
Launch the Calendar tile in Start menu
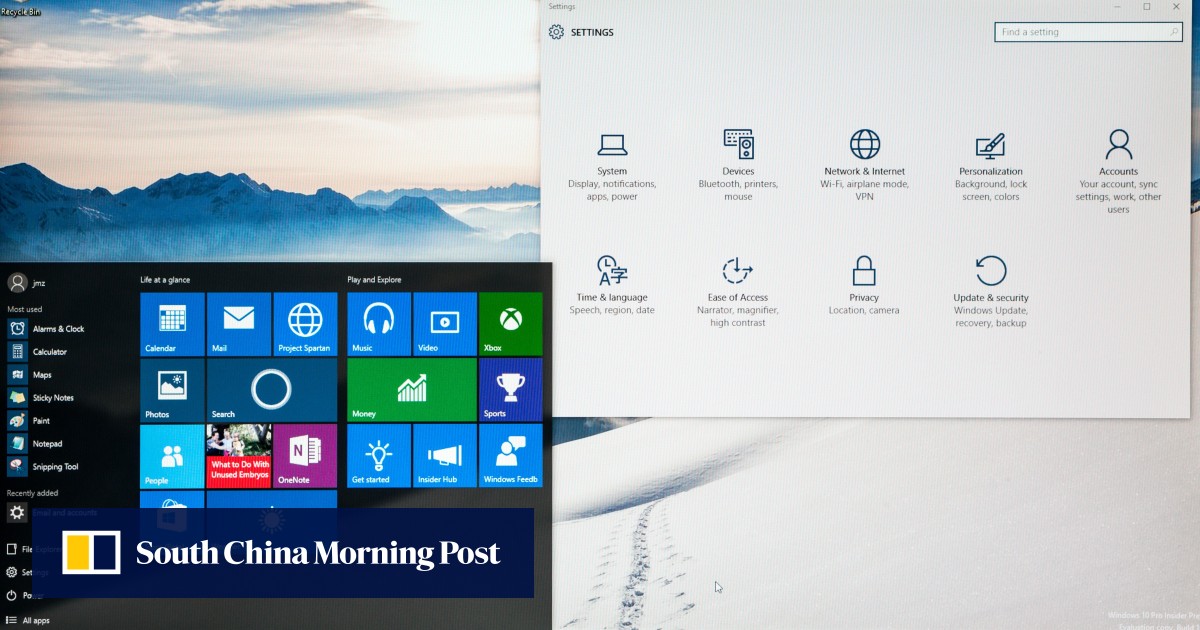coord(172,324)
